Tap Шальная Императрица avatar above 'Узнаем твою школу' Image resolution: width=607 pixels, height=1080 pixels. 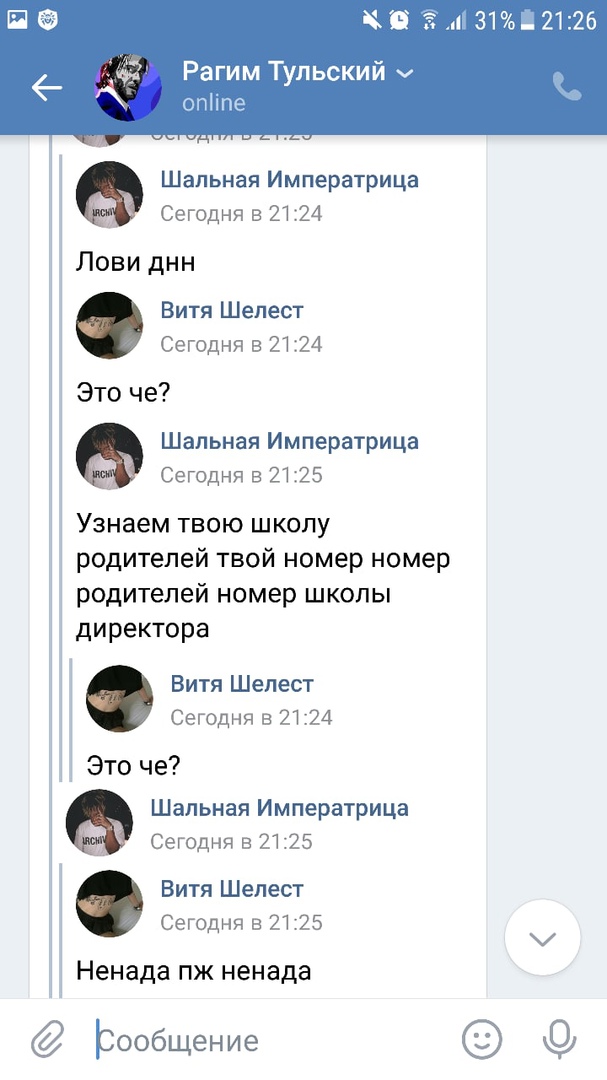109,456
